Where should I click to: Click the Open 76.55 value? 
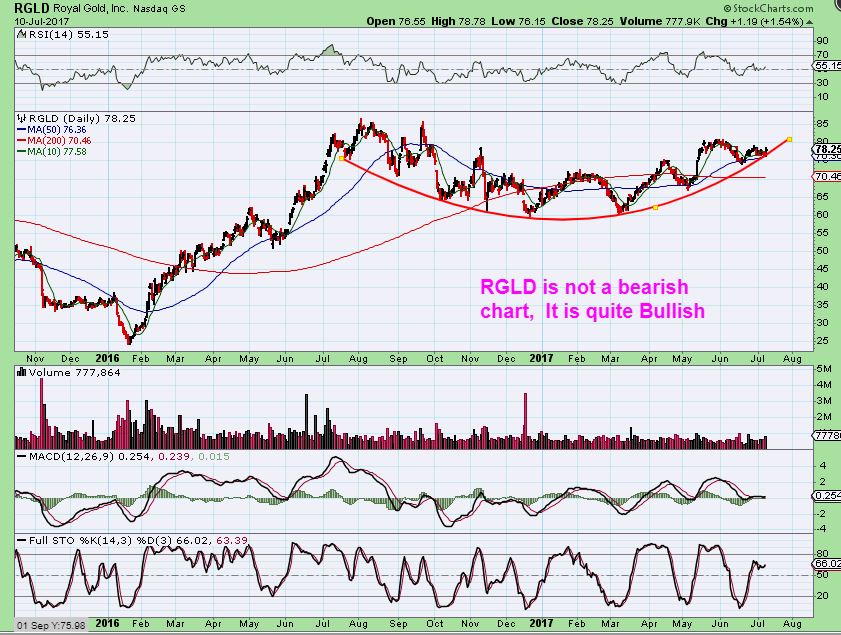click(x=396, y=22)
